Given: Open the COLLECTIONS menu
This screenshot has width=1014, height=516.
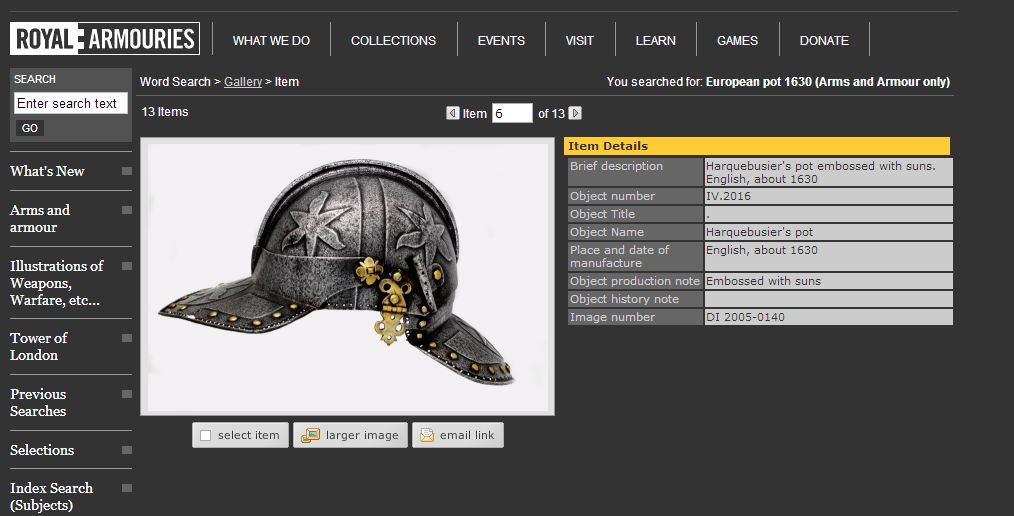Looking at the screenshot, I should click(x=393, y=41).
